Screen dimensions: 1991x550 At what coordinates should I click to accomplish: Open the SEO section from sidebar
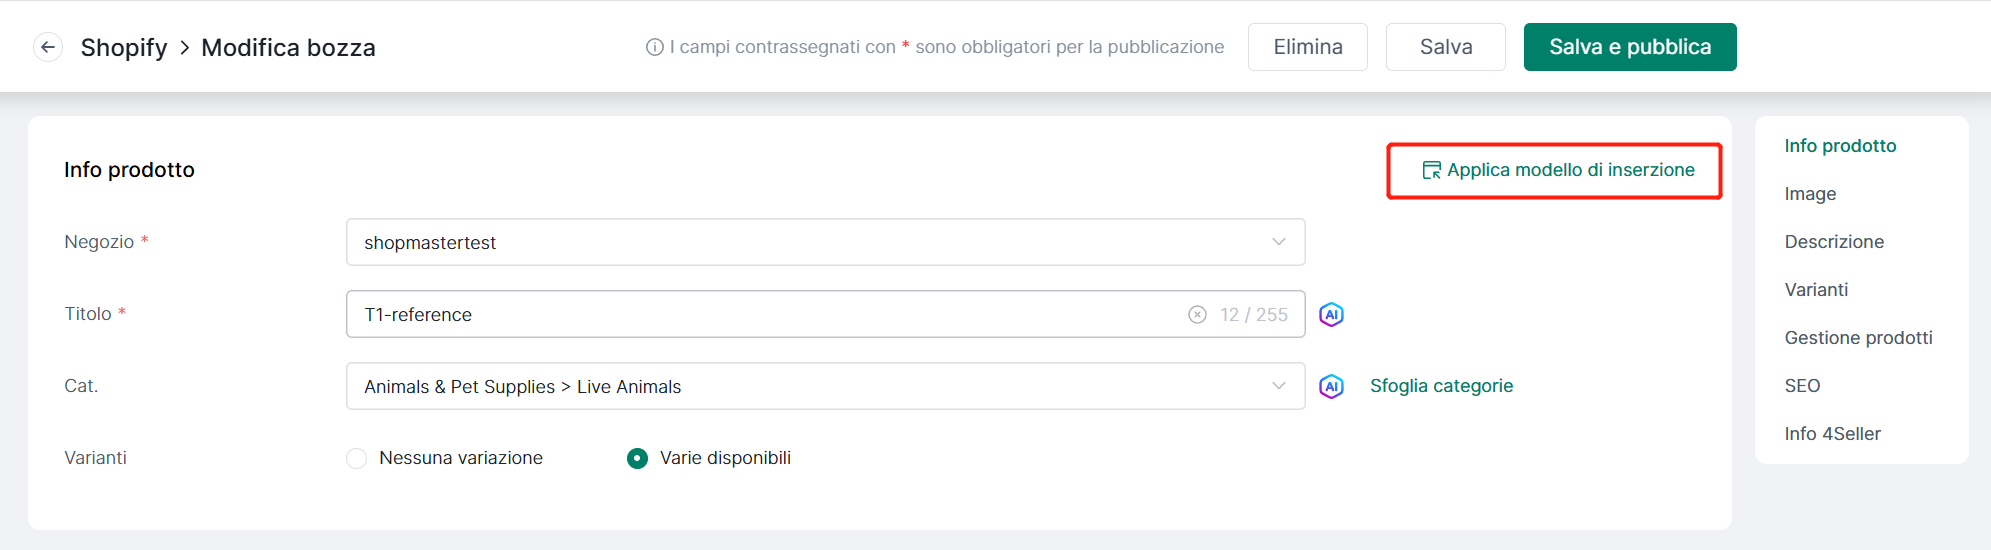pyautogui.click(x=1802, y=386)
